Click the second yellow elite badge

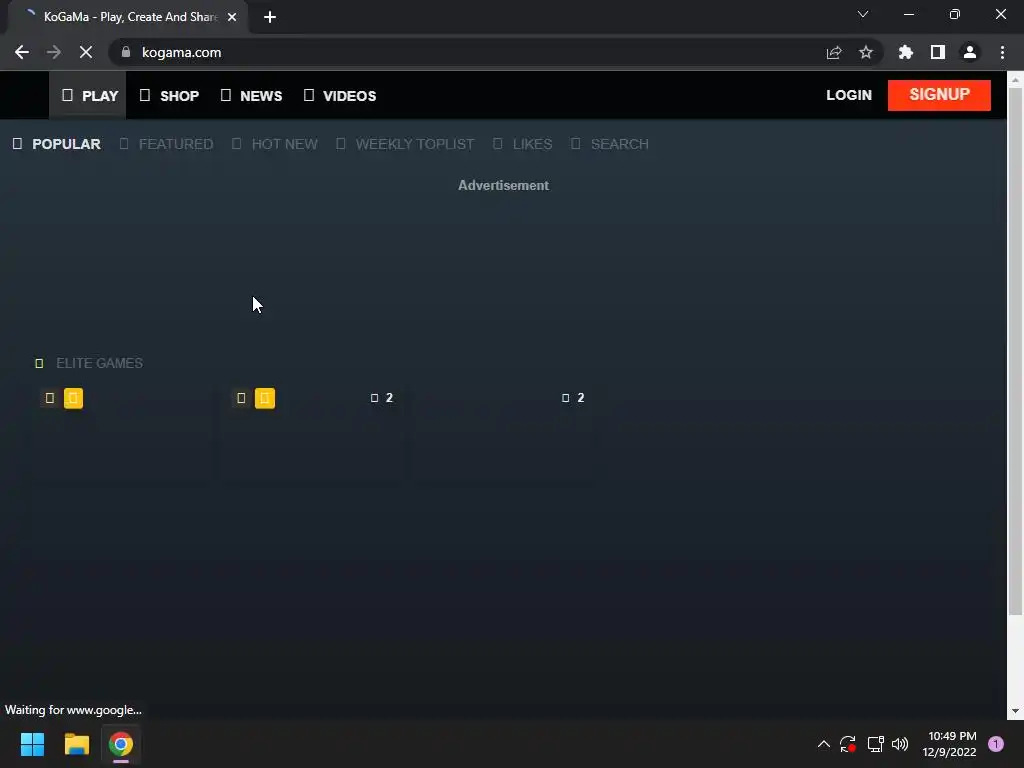(x=264, y=398)
